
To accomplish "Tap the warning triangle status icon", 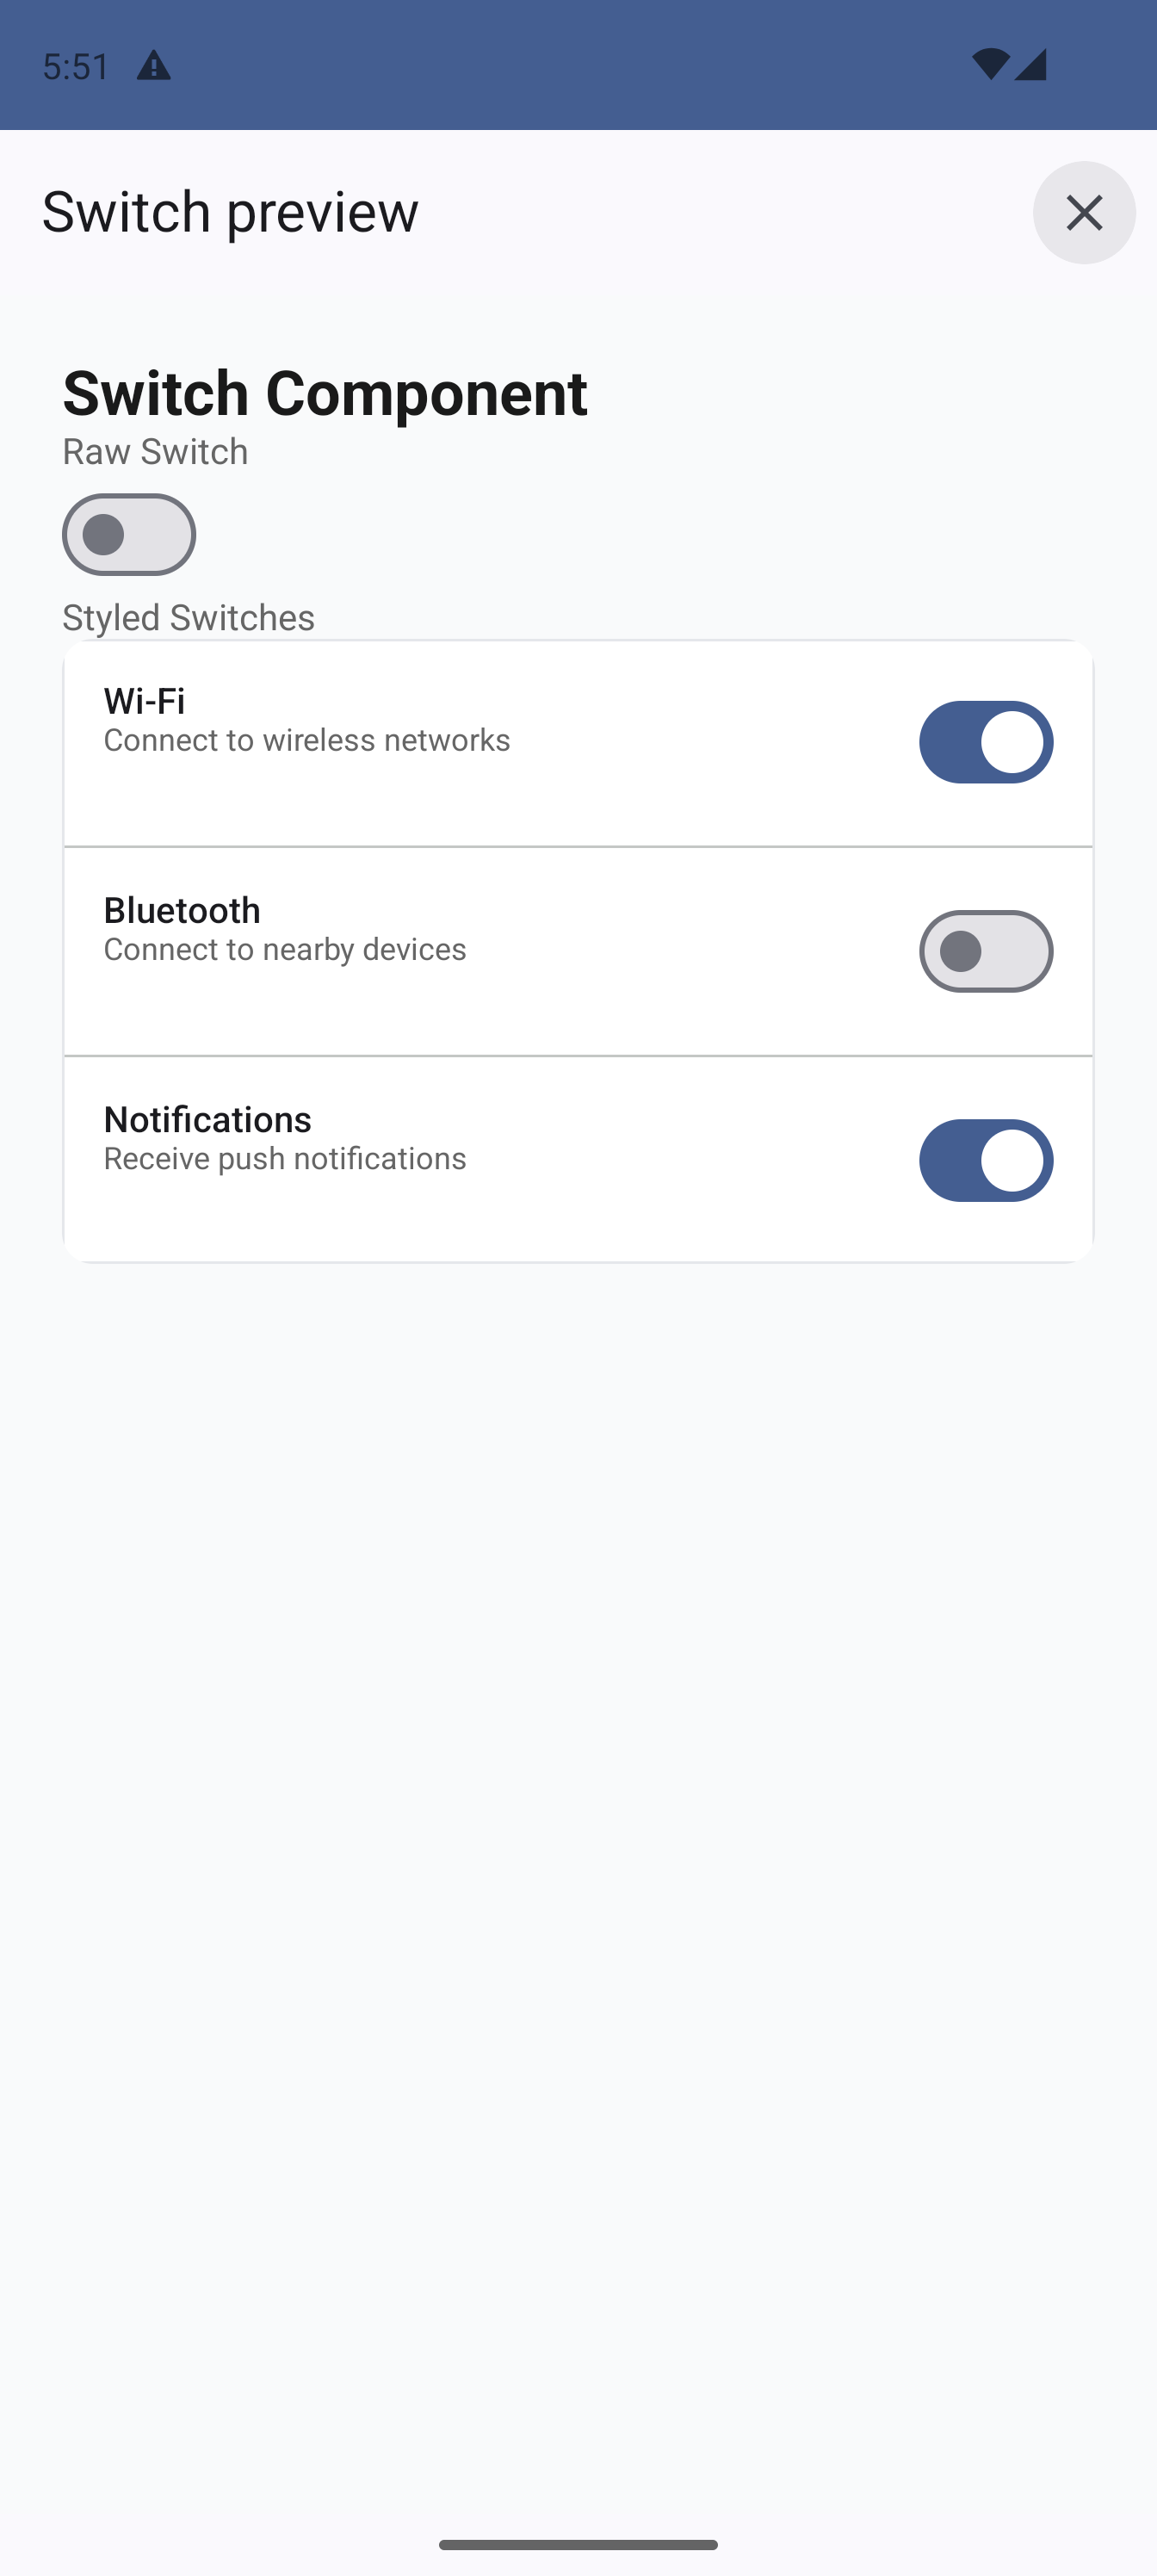I will [x=153, y=67].
